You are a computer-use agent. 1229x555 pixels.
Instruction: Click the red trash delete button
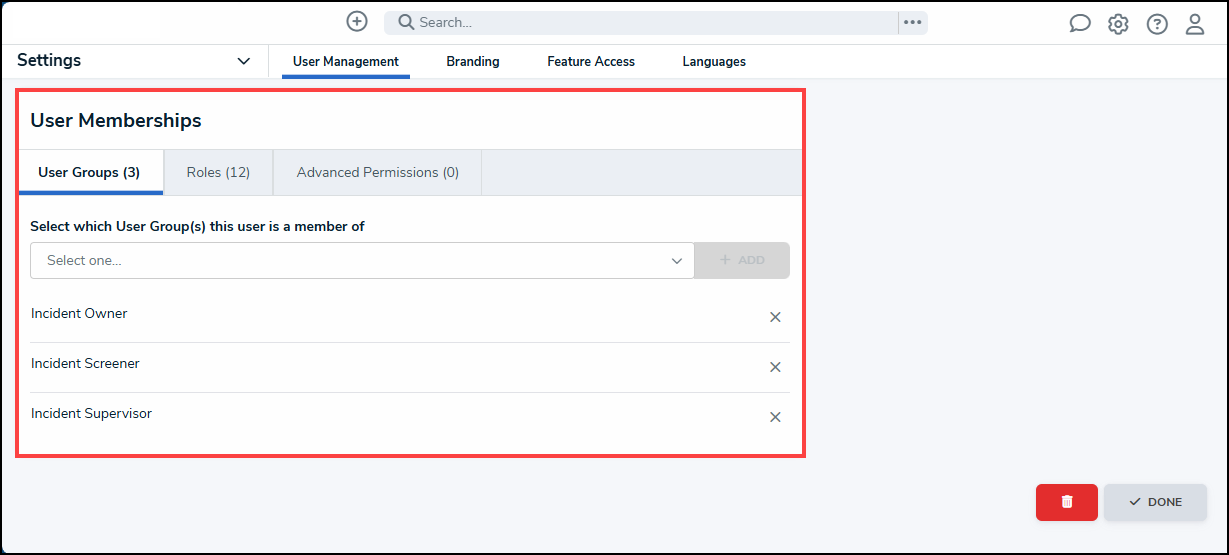pos(1067,502)
